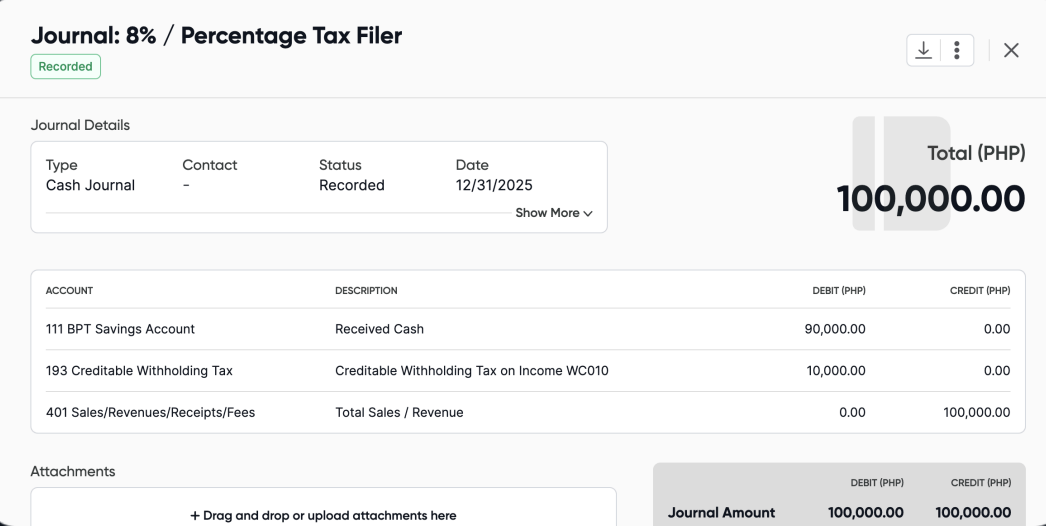This screenshot has width=1046, height=526.
Task: Click the Creditable Withholding Tax on Income WC010 description
Action: 471,371
